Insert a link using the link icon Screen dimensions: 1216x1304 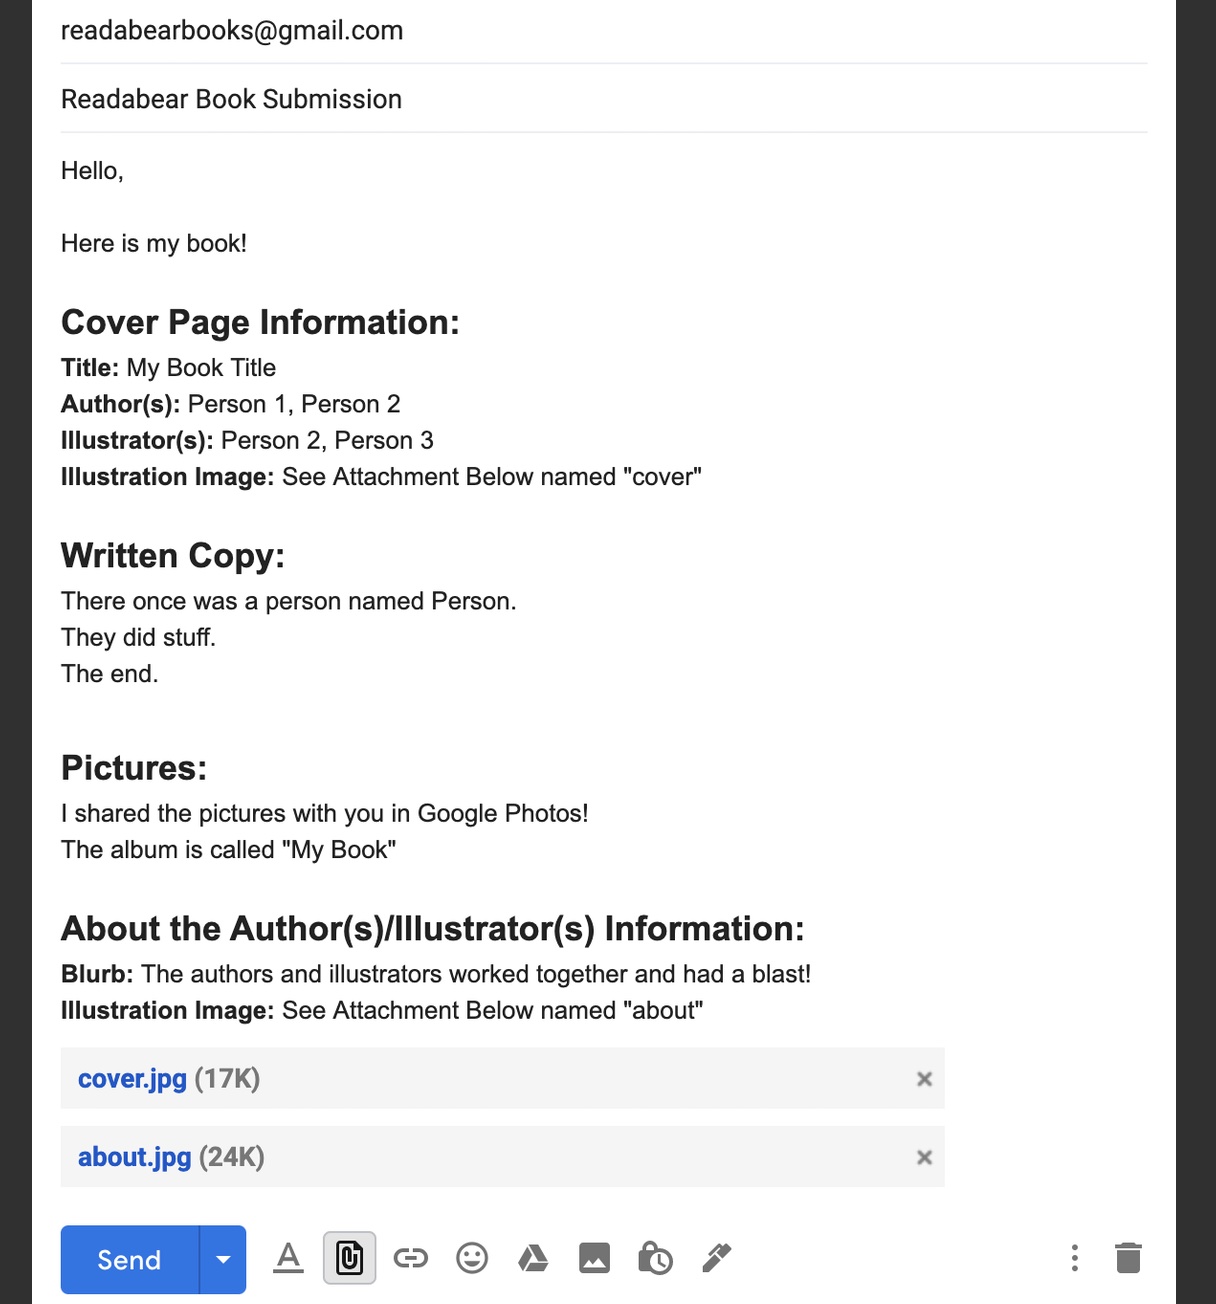[x=410, y=1258]
